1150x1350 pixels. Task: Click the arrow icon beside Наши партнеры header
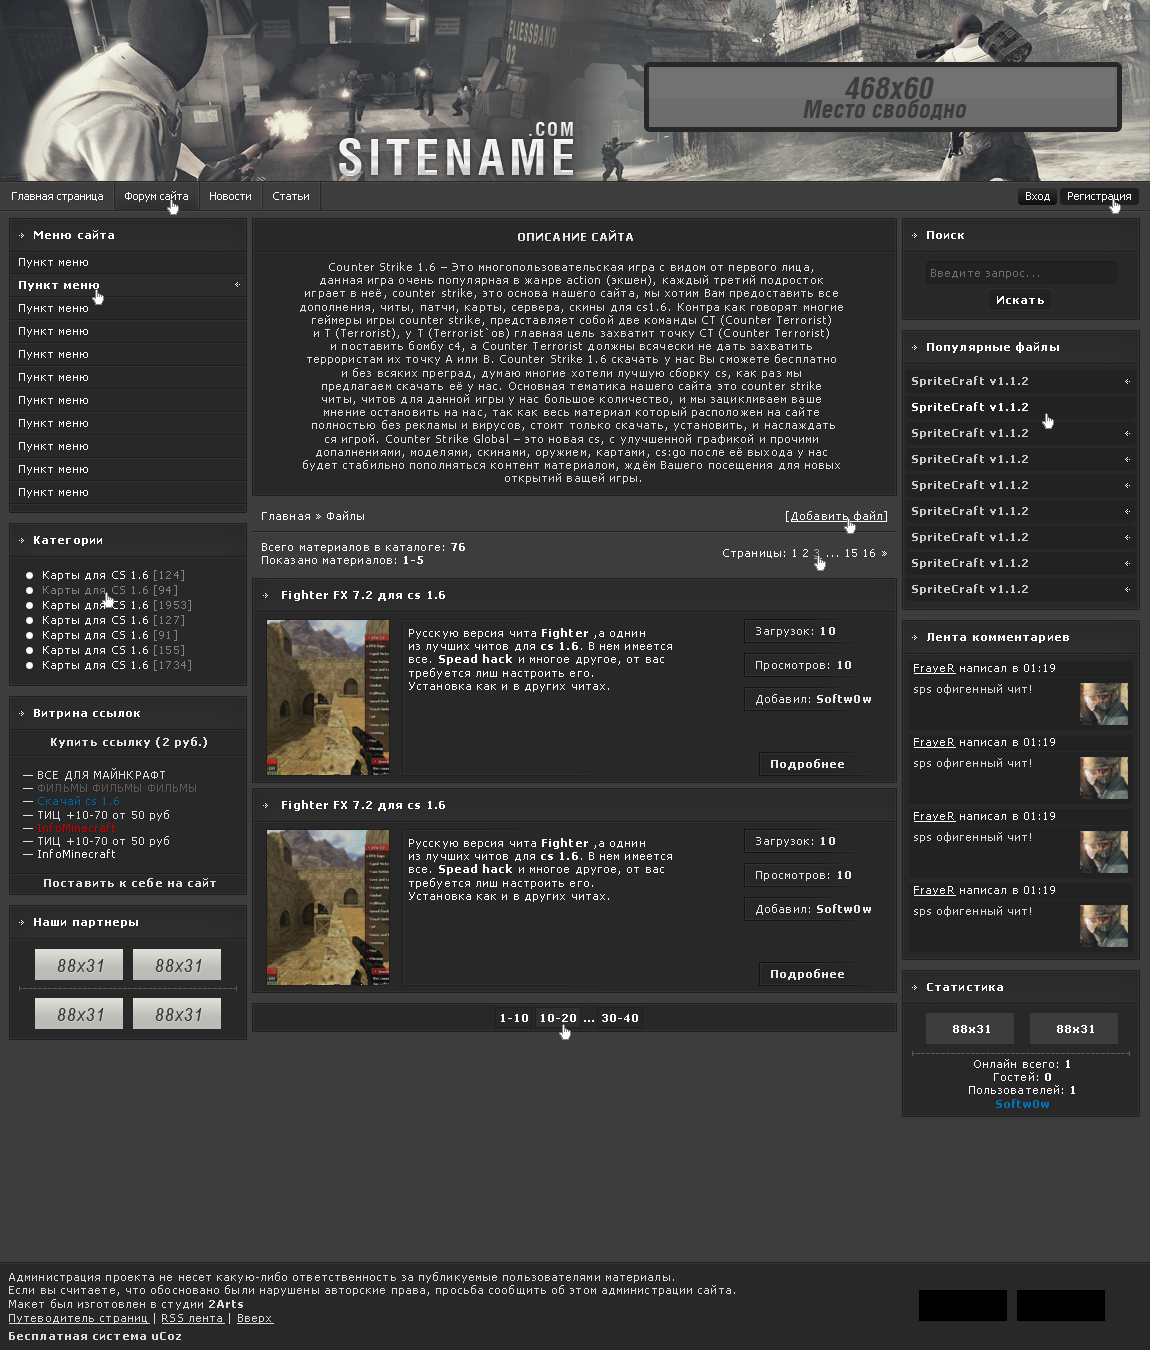point(22,923)
